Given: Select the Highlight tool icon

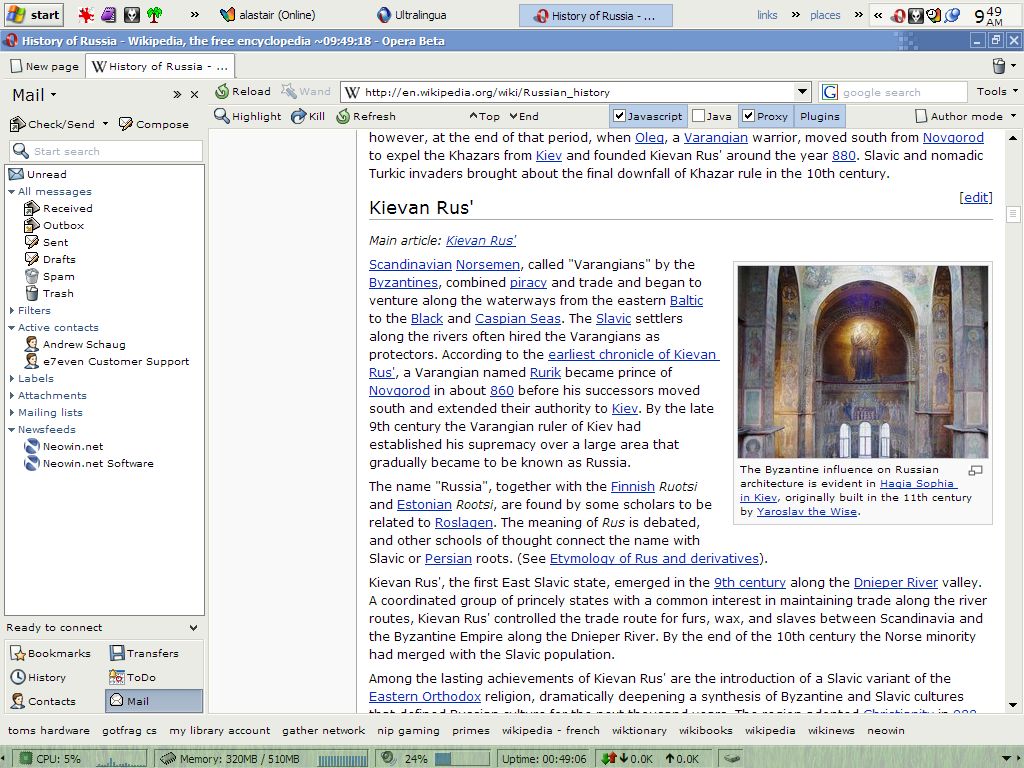Looking at the screenshot, I should 222,117.
